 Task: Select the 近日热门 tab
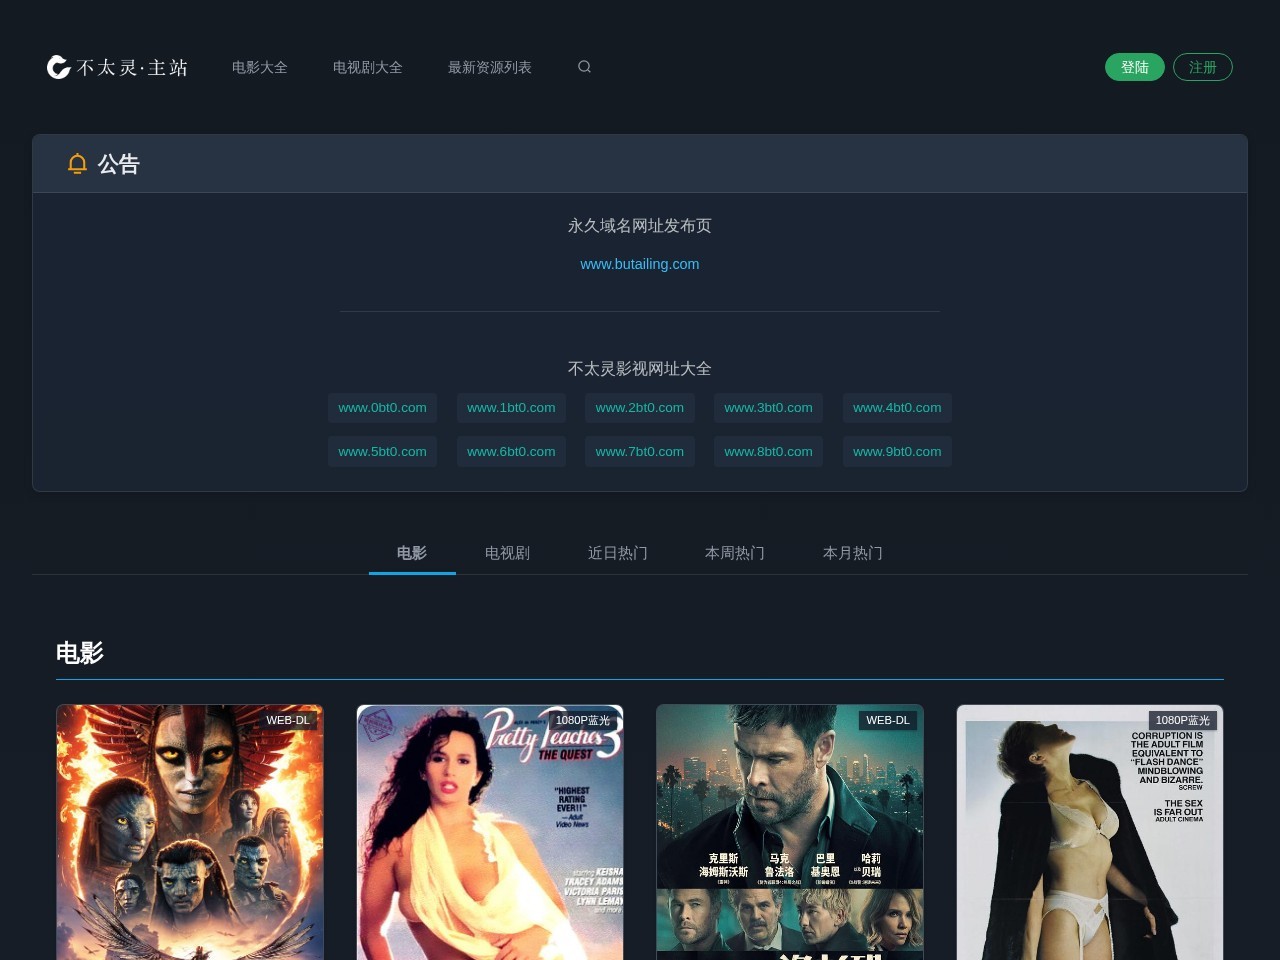pos(617,553)
